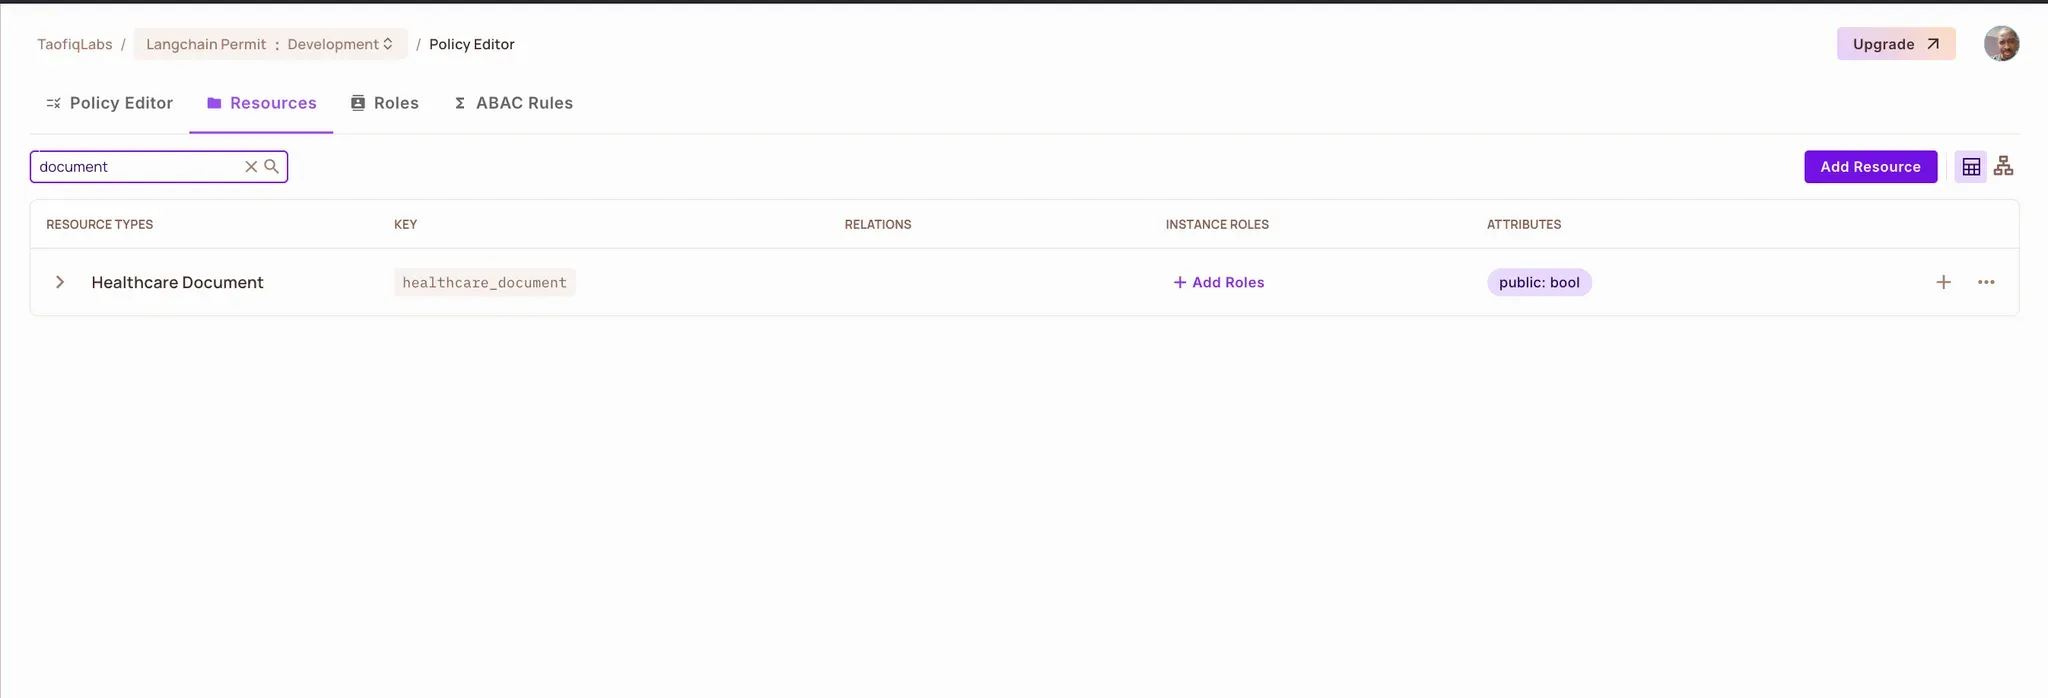This screenshot has height=698, width=2048.
Task: Open the Langchain Permit environment dropdown
Action: (x=270, y=44)
